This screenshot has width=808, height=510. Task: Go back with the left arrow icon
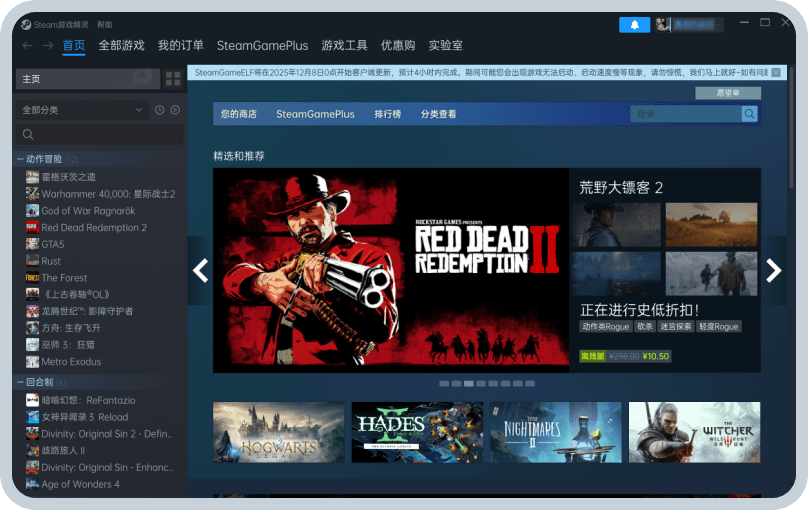pos(27,46)
